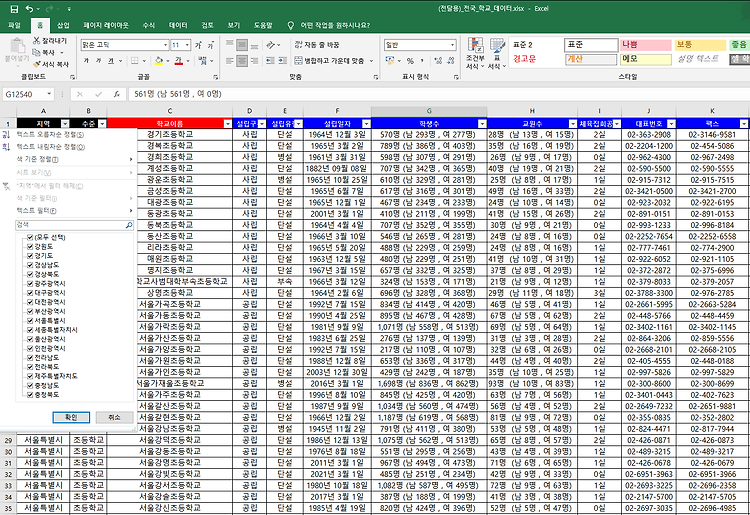Uncheck 경기도 in the filter list
This screenshot has width=750, height=515.
click(x=30, y=256)
